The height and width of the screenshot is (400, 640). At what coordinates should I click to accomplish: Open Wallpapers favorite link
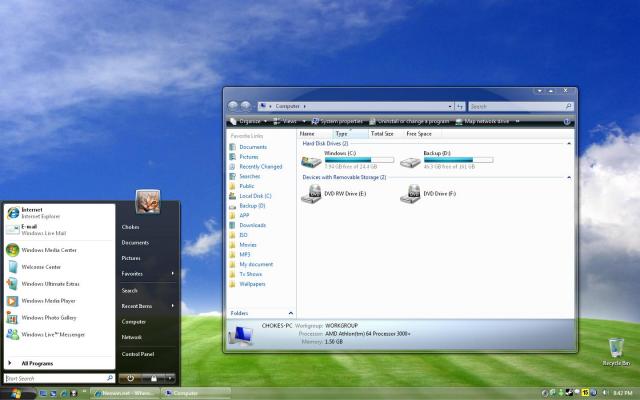(247, 284)
